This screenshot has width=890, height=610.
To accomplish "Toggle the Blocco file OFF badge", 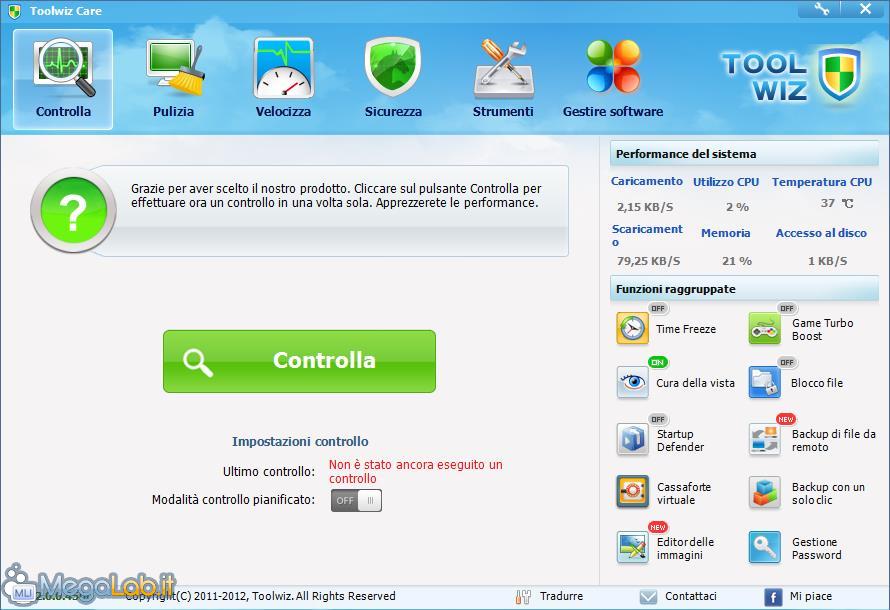I will [x=787, y=362].
